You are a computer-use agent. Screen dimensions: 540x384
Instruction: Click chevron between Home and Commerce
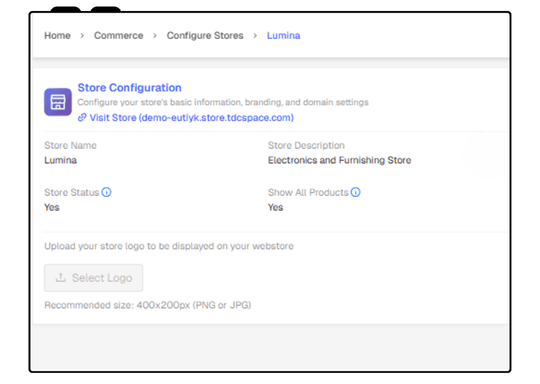pyautogui.click(x=82, y=35)
